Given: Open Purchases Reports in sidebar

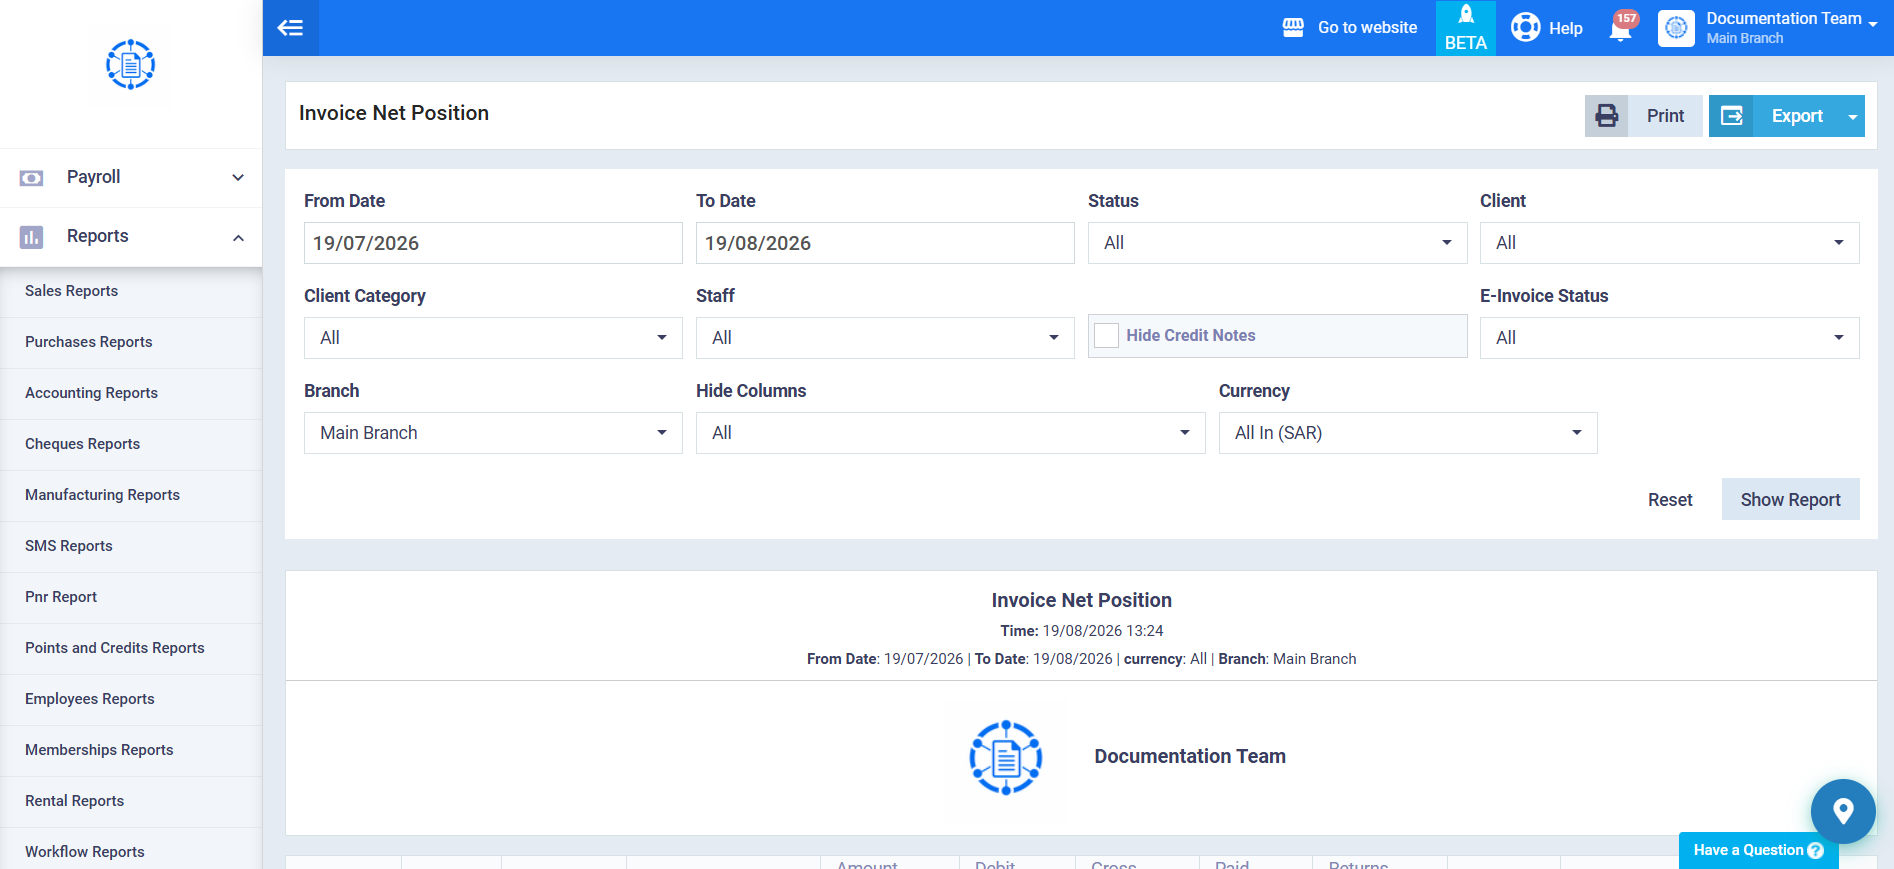Looking at the screenshot, I should [131, 342].
